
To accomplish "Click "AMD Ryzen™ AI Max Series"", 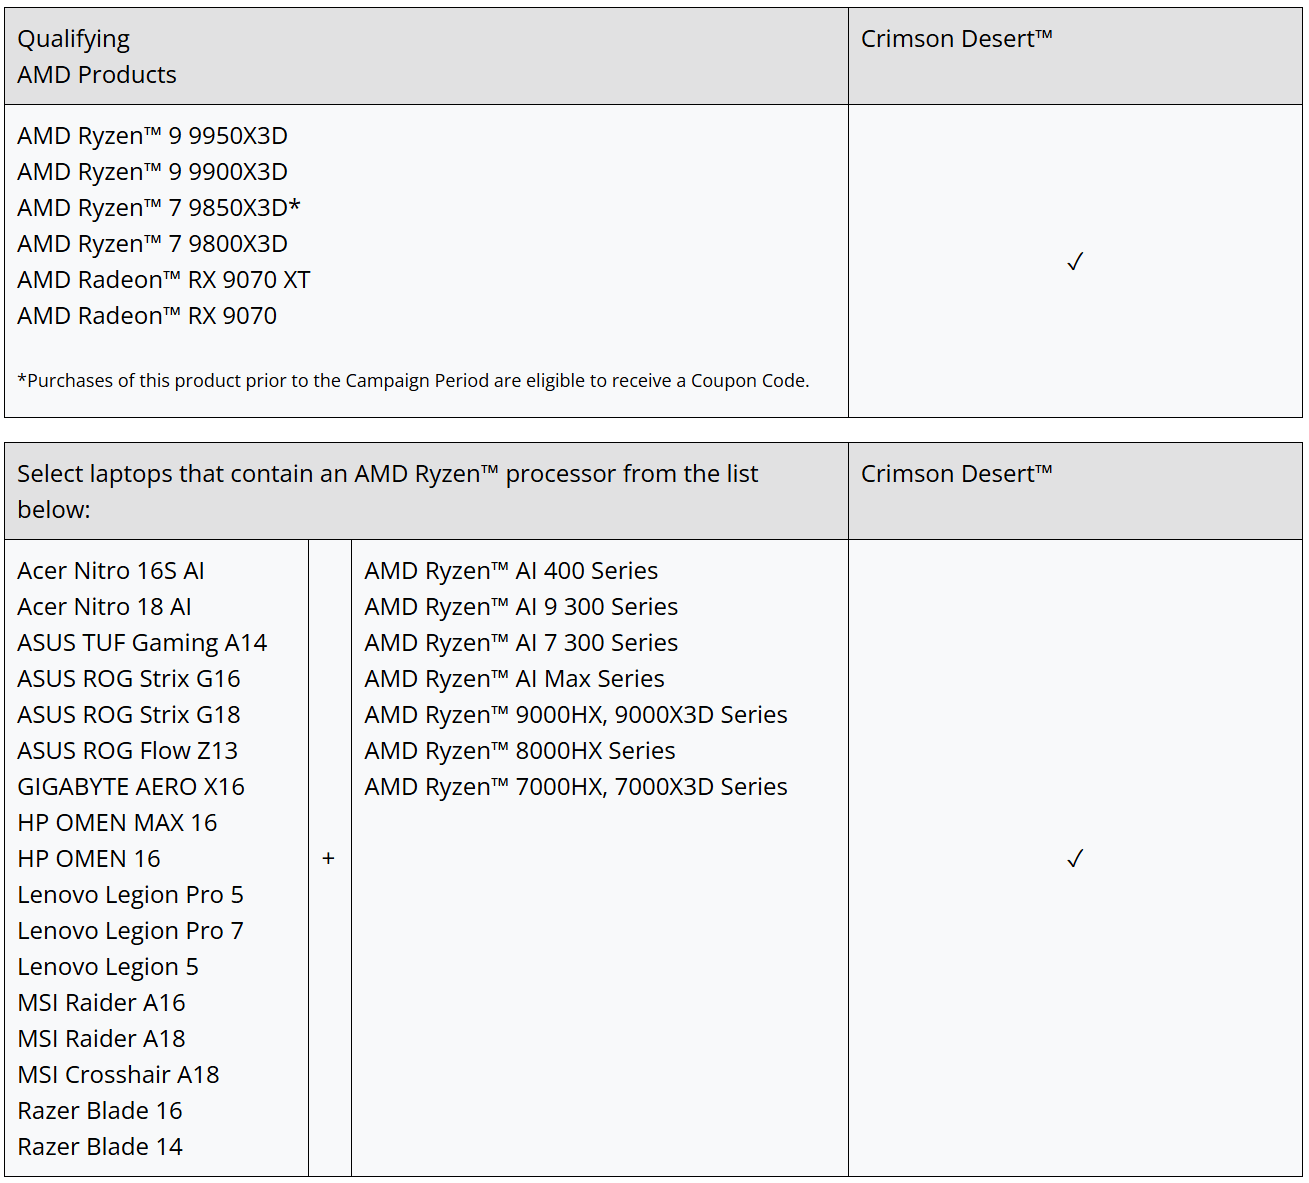I will click(514, 679).
